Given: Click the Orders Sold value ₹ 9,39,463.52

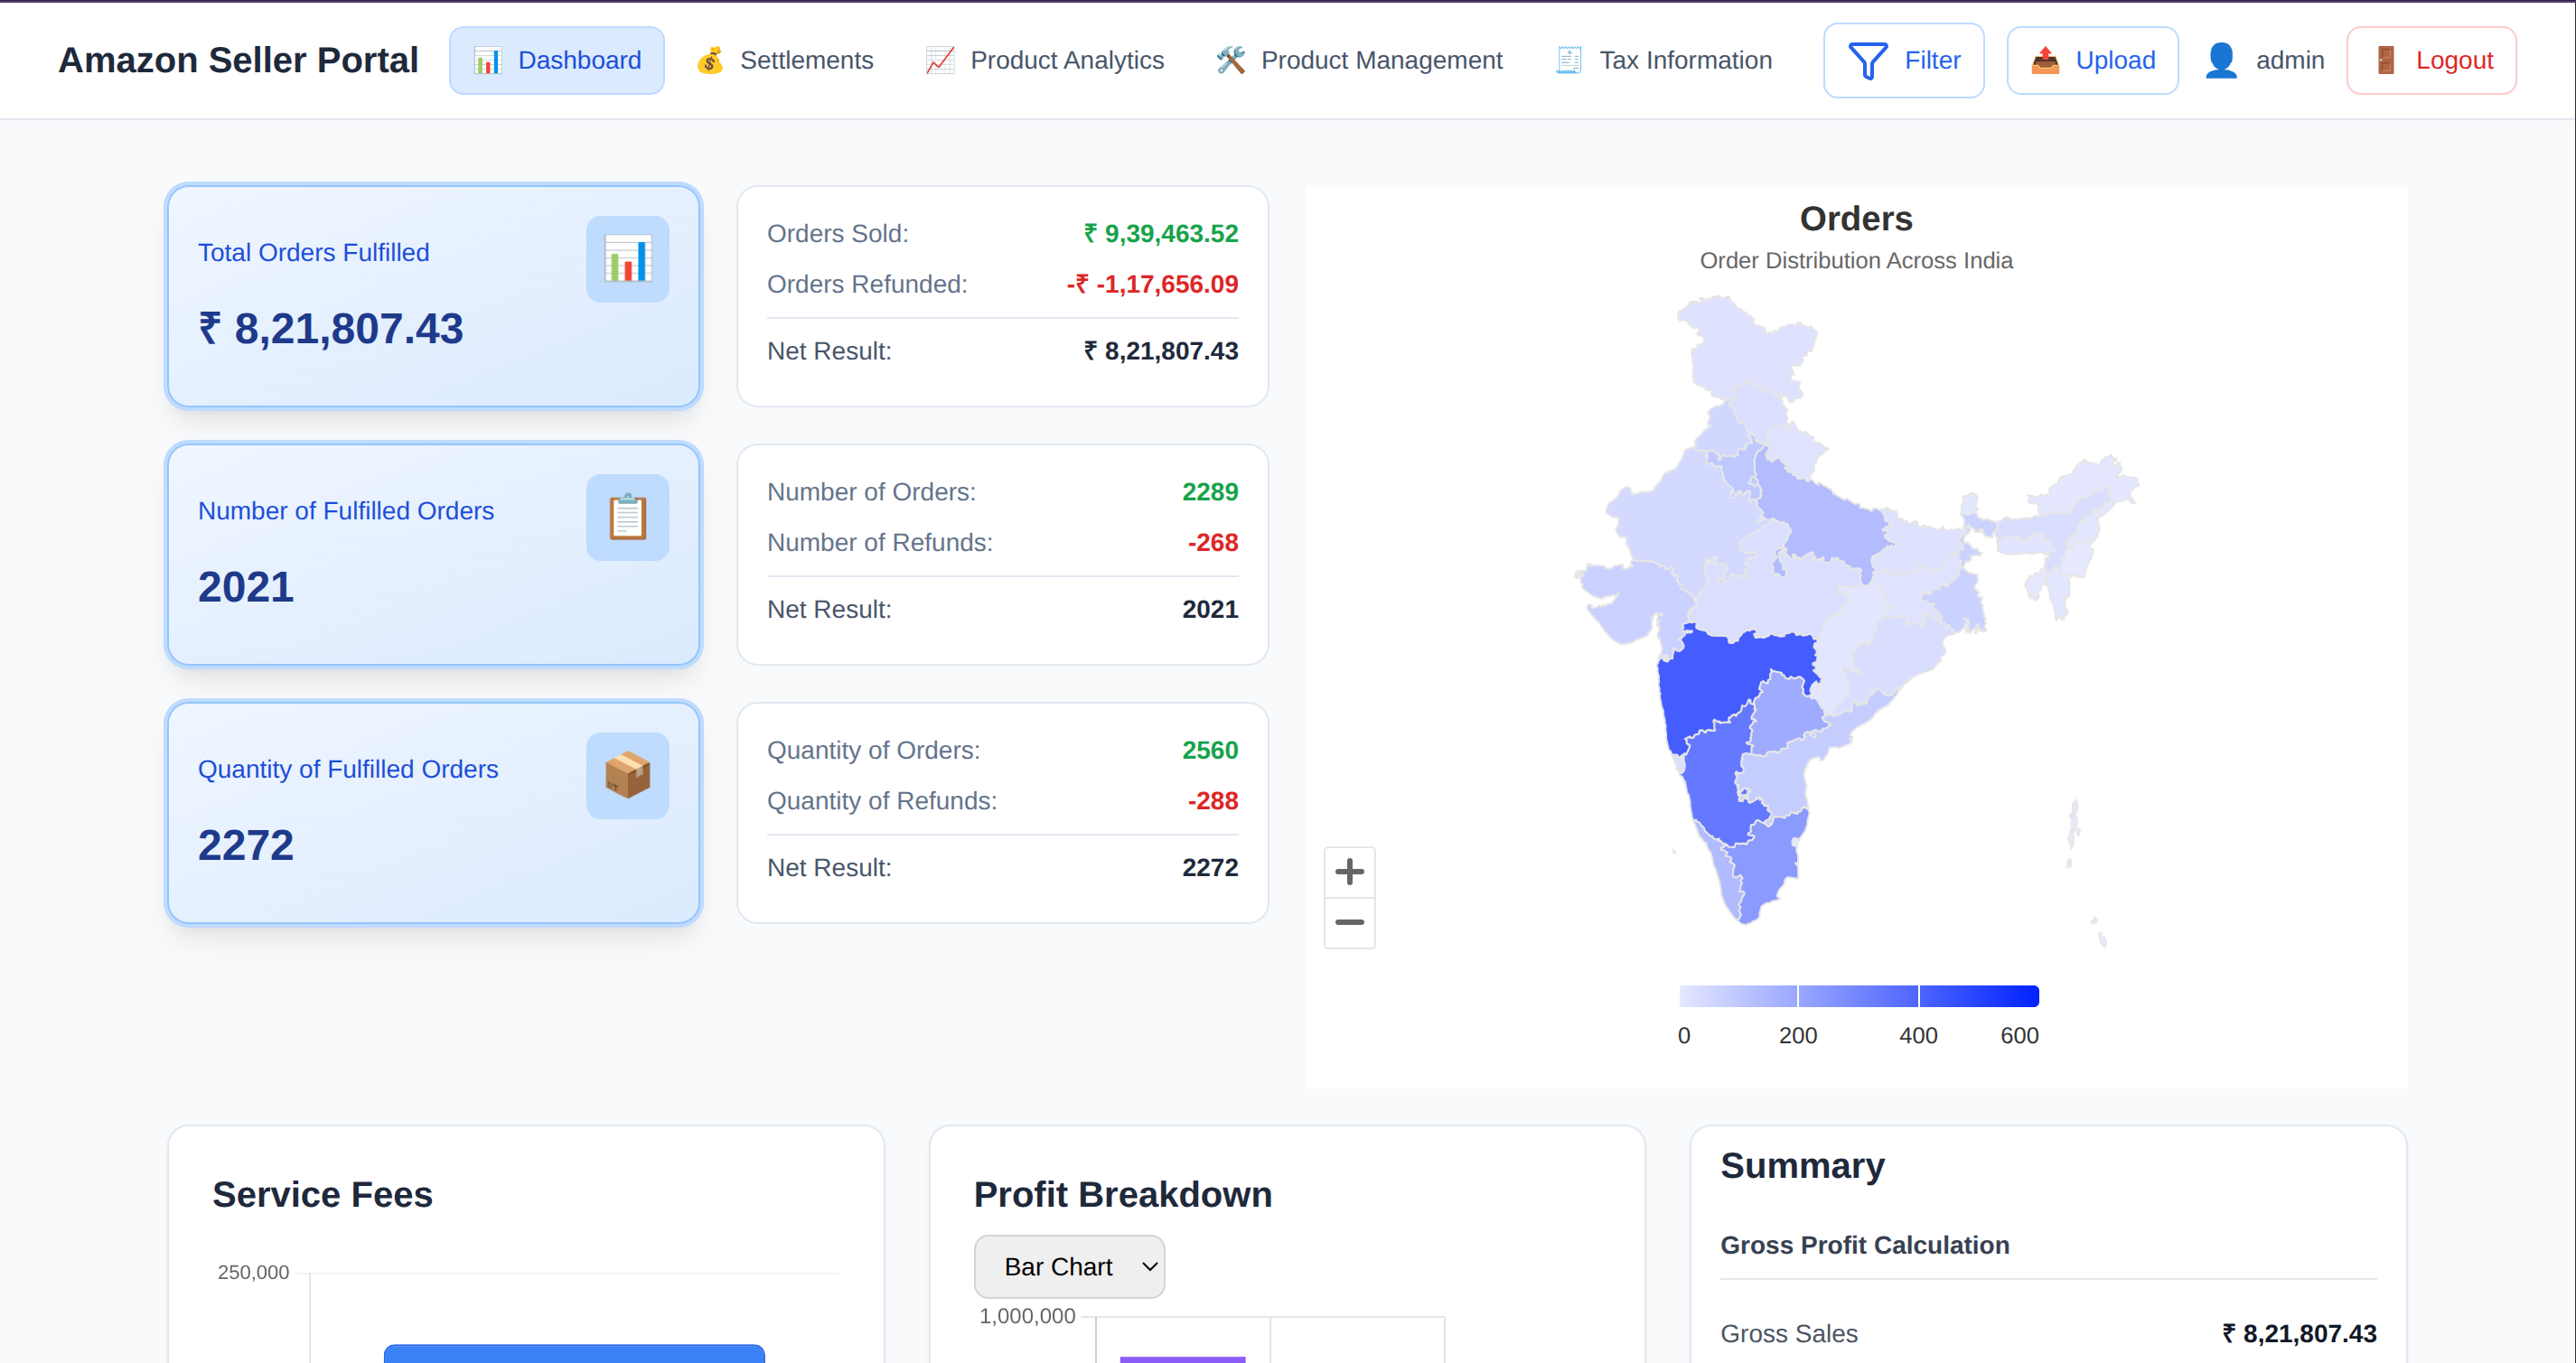Looking at the screenshot, I should [1161, 233].
